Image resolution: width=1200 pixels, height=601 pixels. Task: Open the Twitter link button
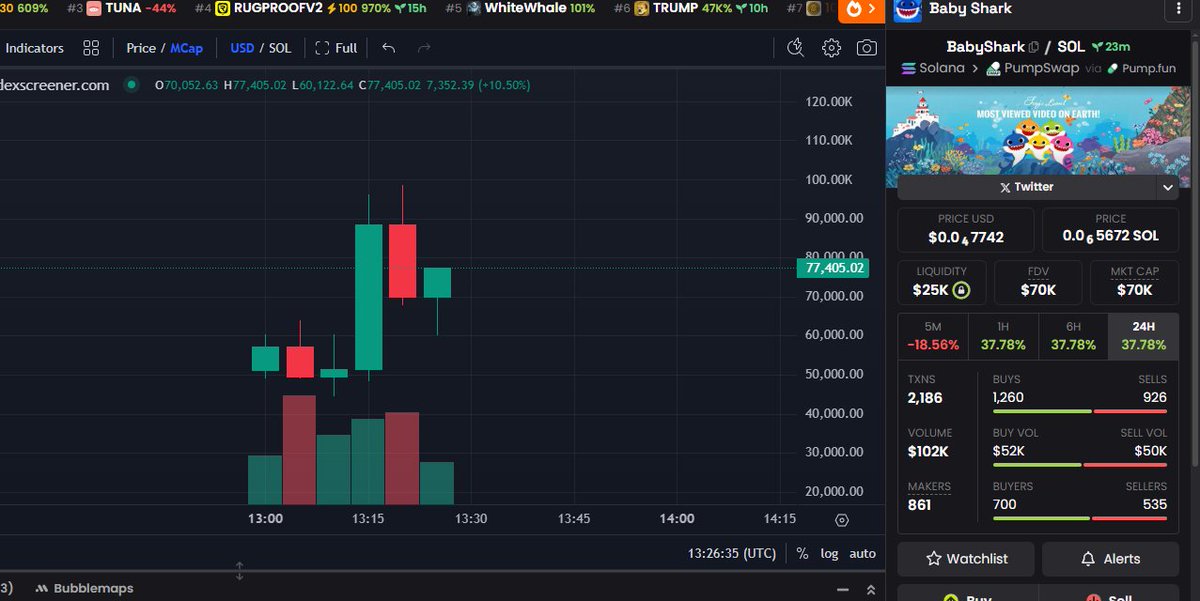click(1026, 187)
